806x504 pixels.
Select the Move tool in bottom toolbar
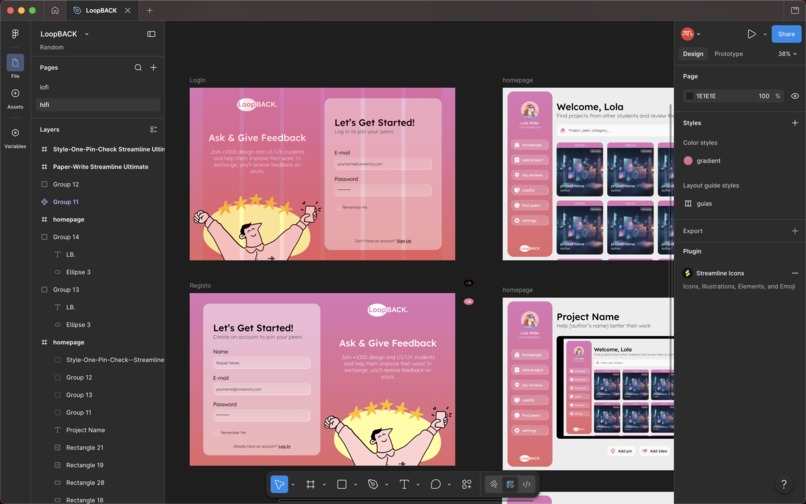tap(279, 484)
